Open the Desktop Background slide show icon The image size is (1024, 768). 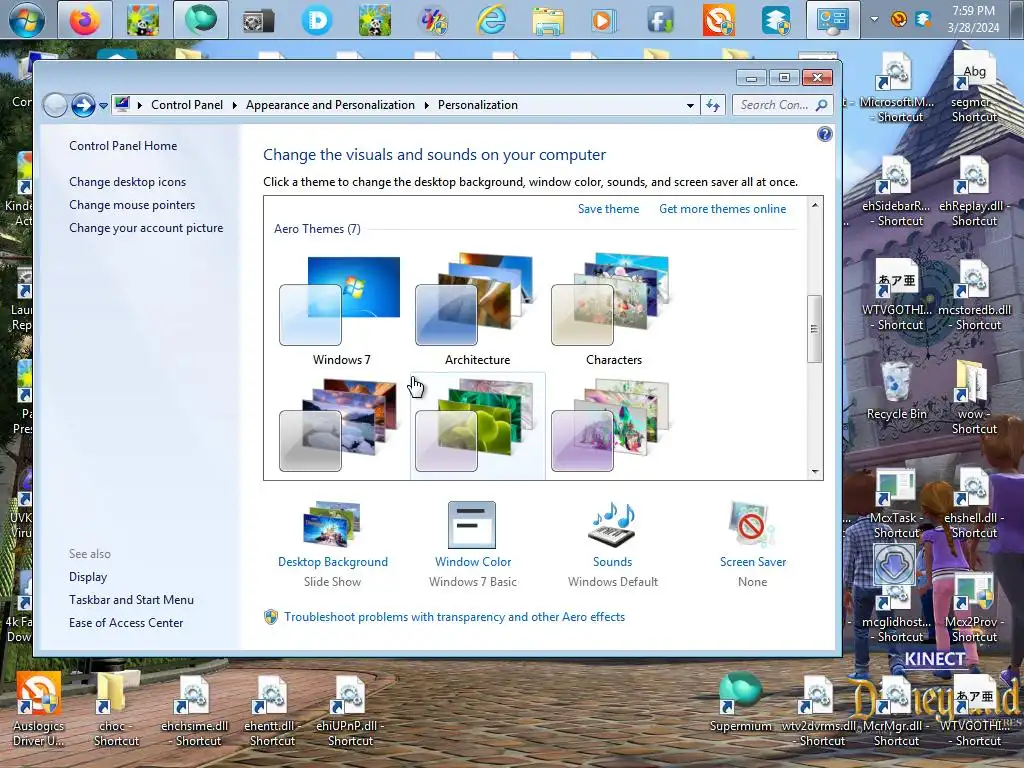click(332, 524)
